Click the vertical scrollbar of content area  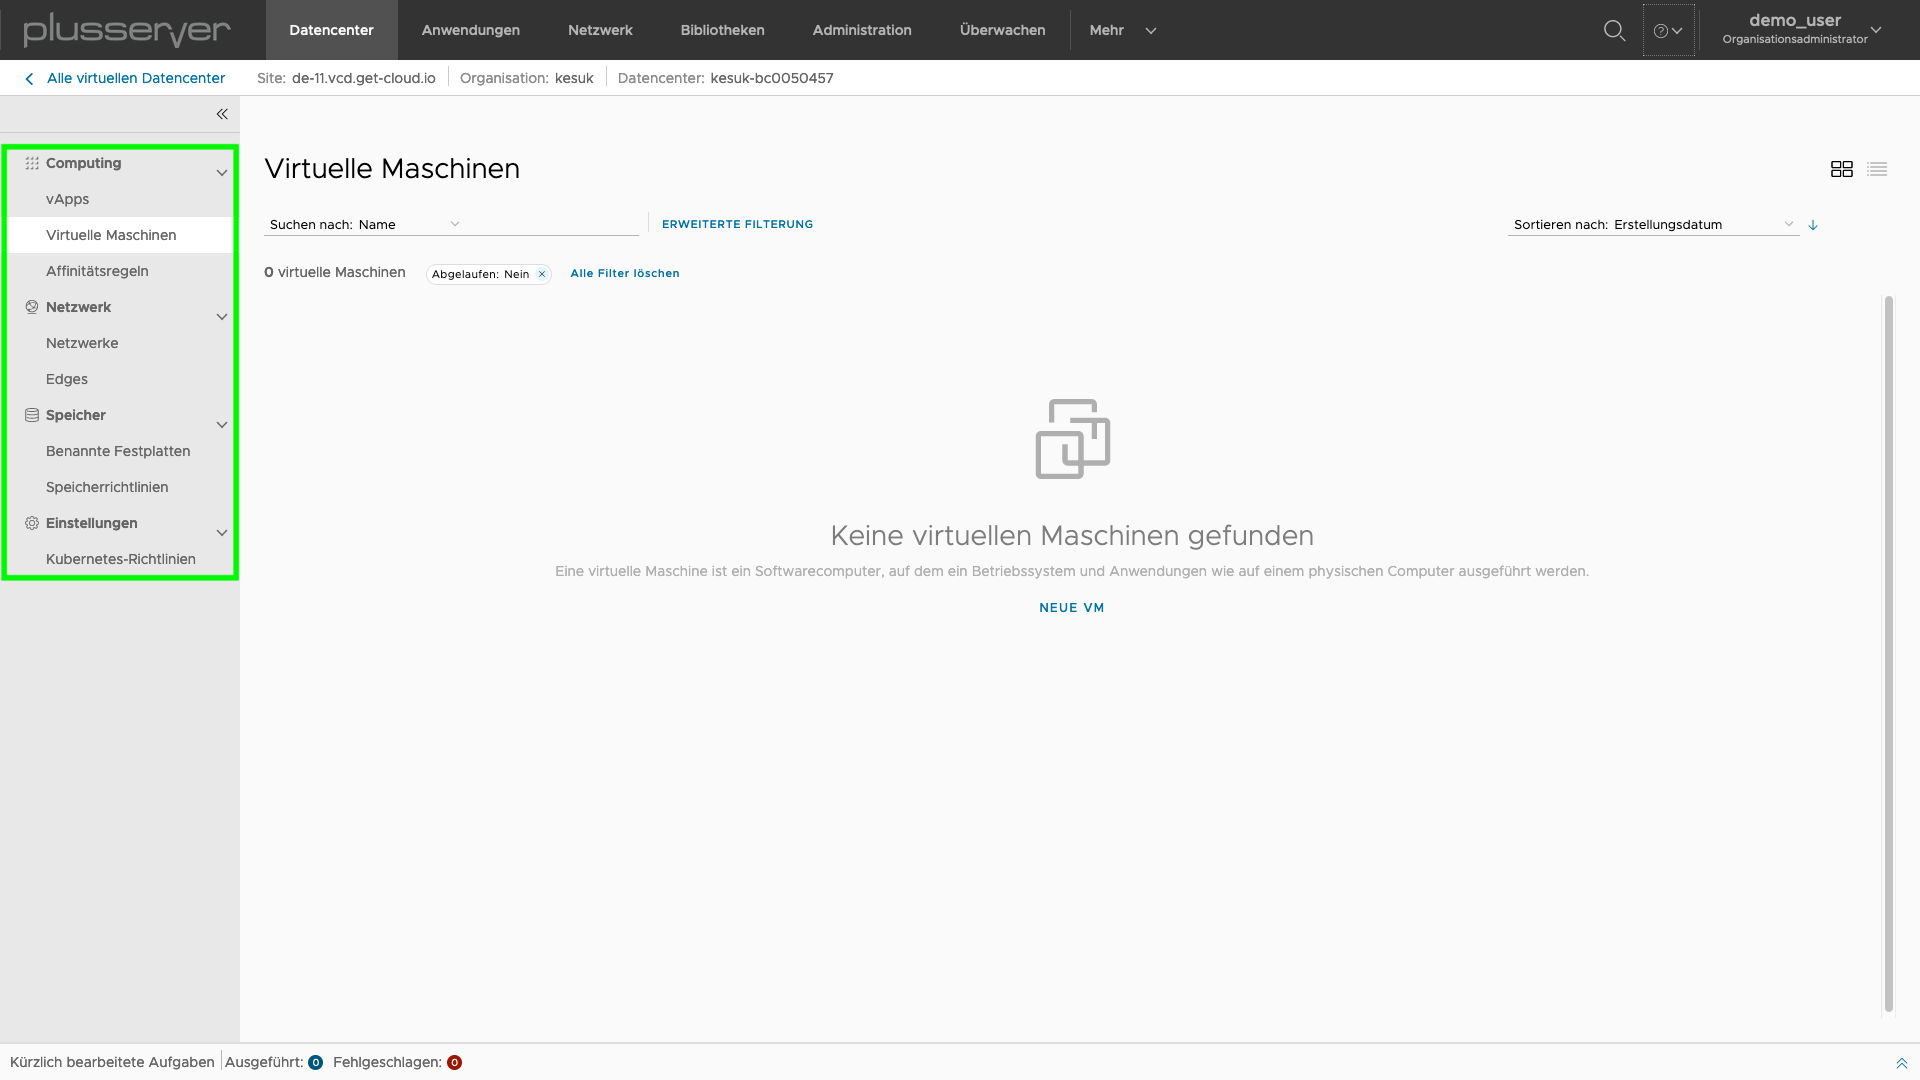pos(1888,655)
